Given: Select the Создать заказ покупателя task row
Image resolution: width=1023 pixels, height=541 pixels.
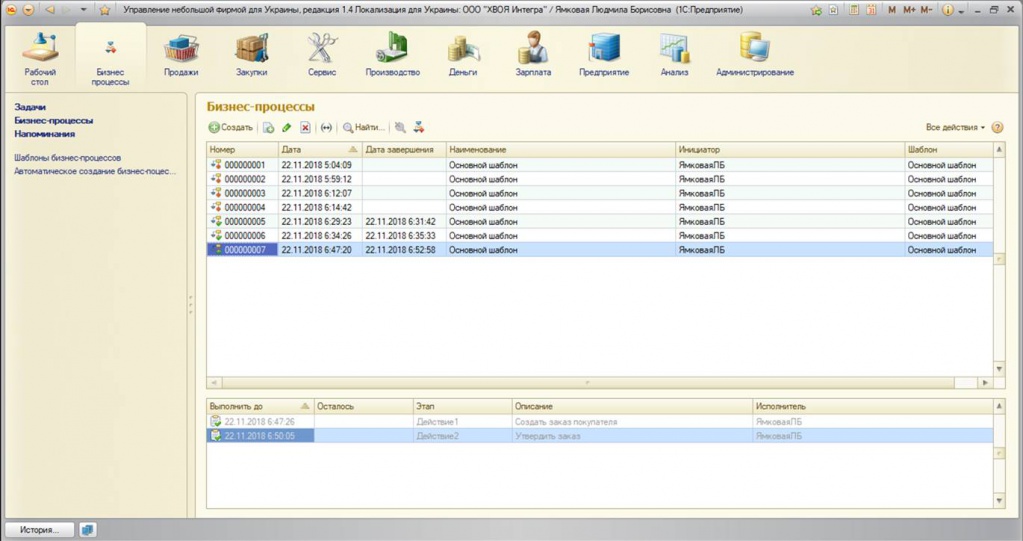Looking at the screenshot, I should pyautogui.click(x=600, y=422).
